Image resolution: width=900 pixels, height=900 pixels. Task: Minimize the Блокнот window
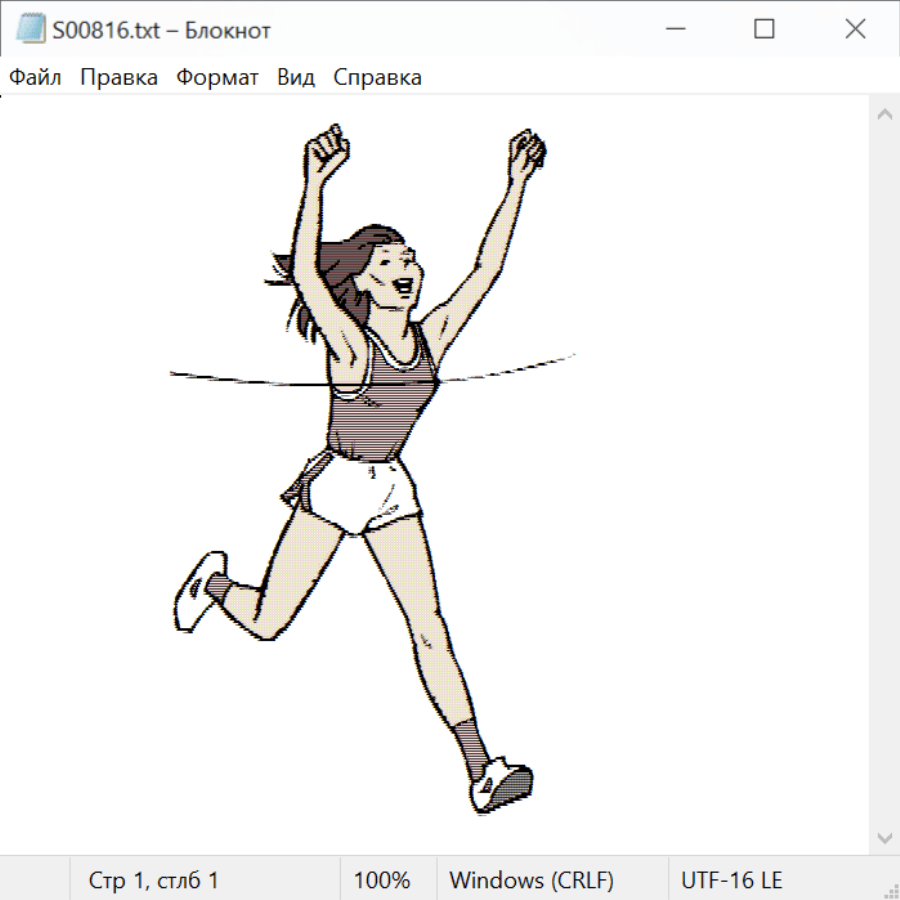[x=673, y=30]
